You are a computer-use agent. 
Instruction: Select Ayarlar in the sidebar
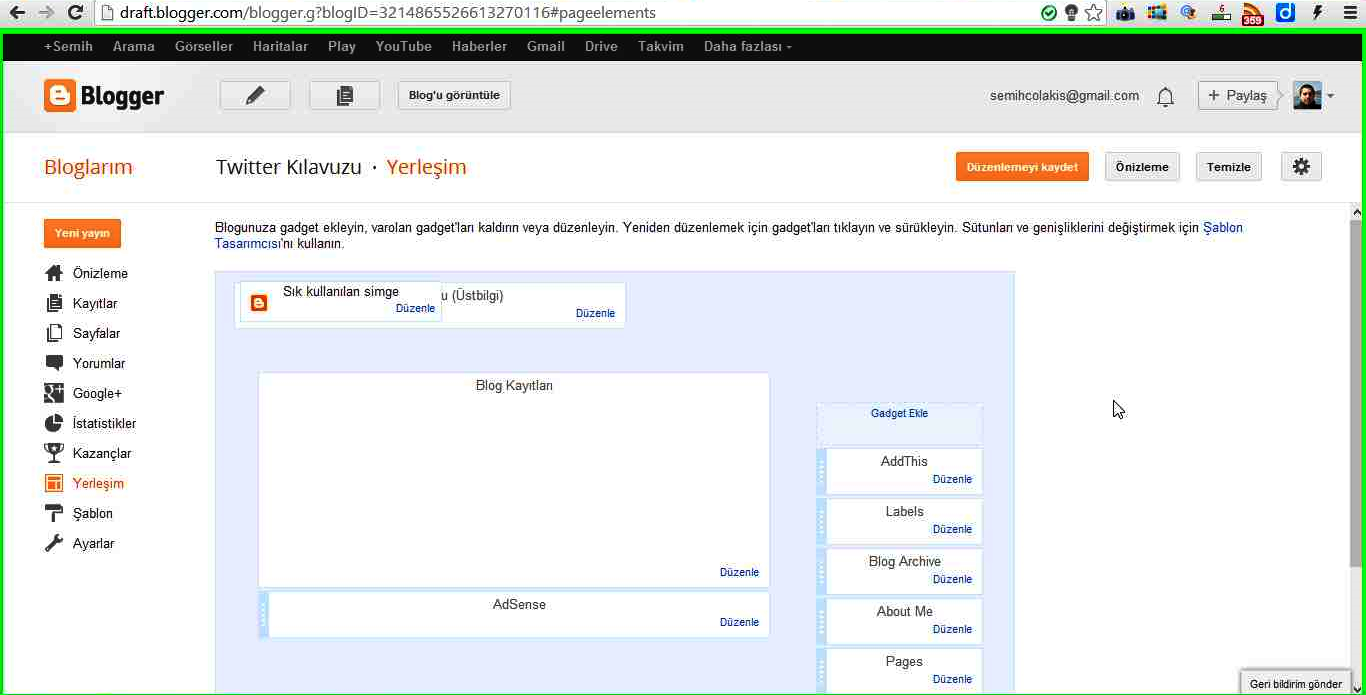tap(80, 543)
